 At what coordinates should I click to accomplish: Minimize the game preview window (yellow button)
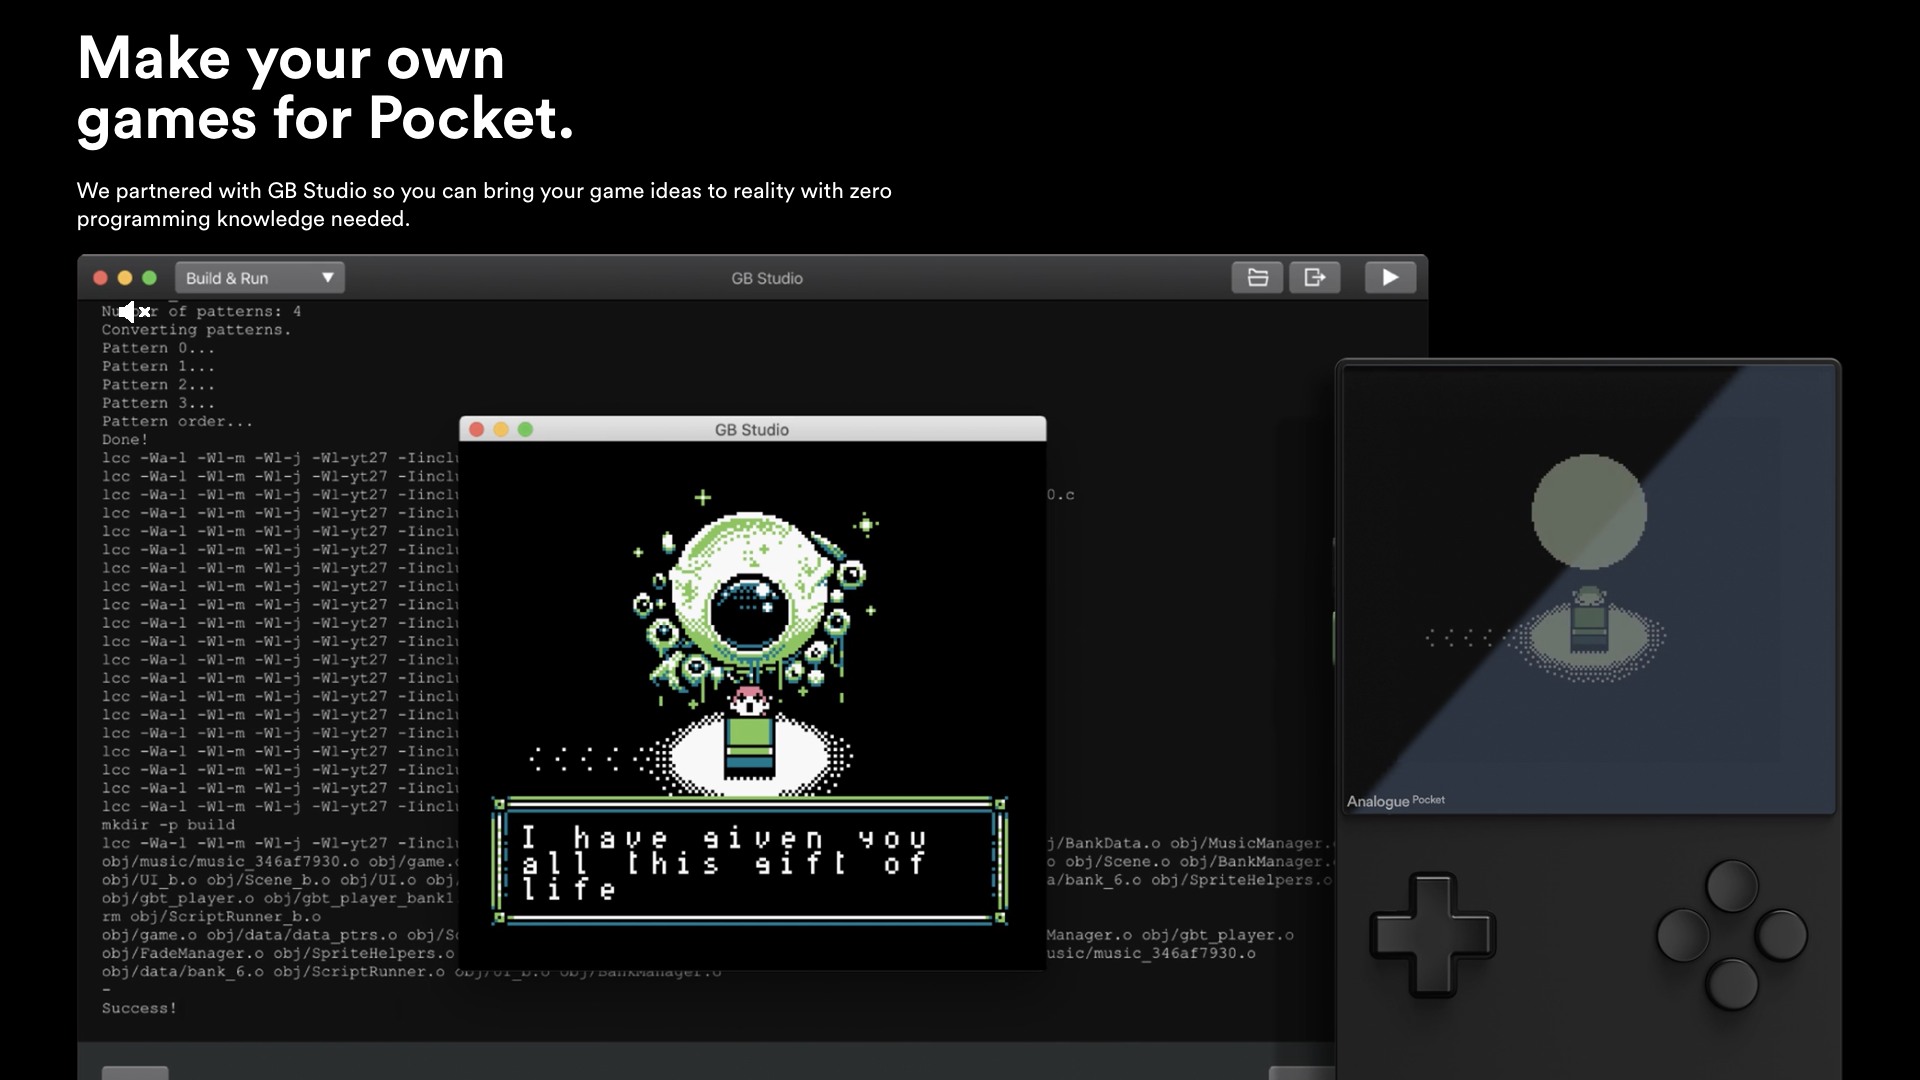click(501, 429)
